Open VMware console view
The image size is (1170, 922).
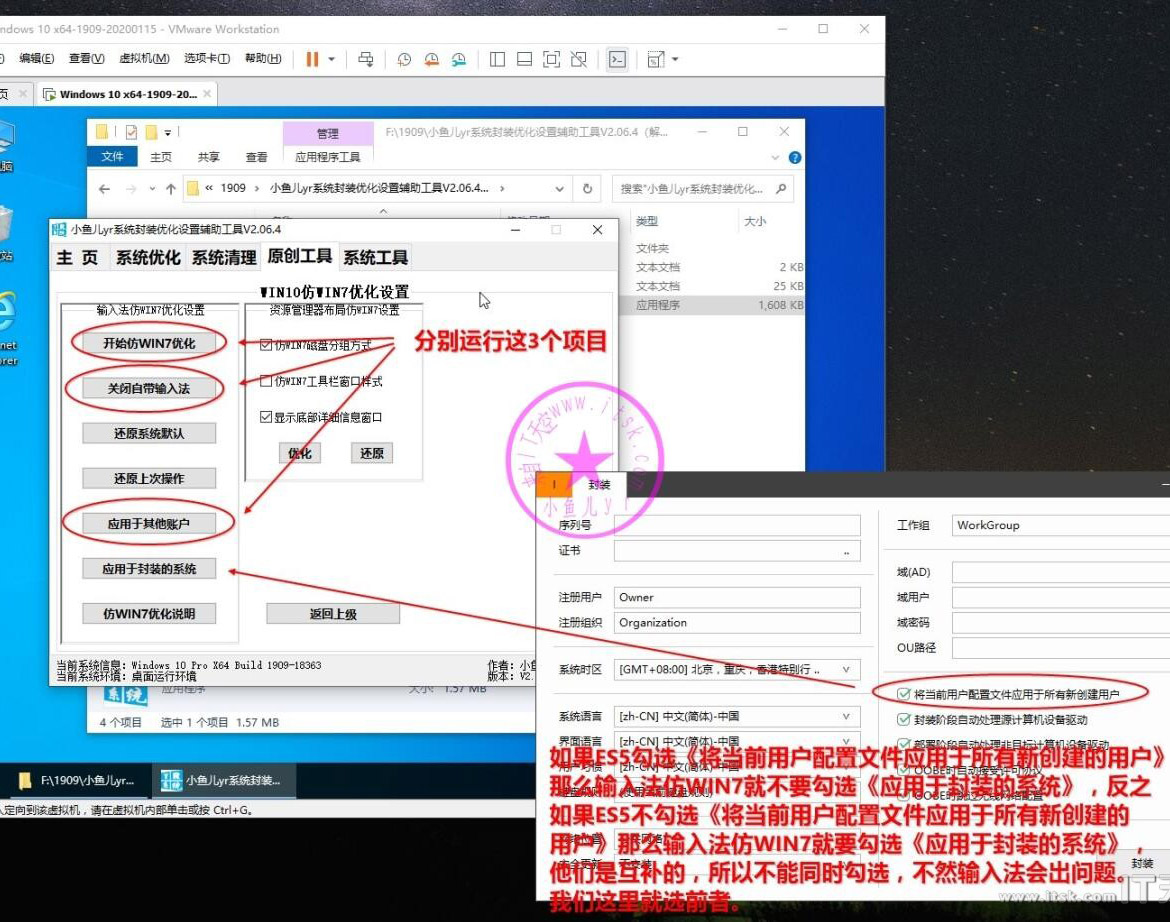pyautogui.click(x=617, y=59)
